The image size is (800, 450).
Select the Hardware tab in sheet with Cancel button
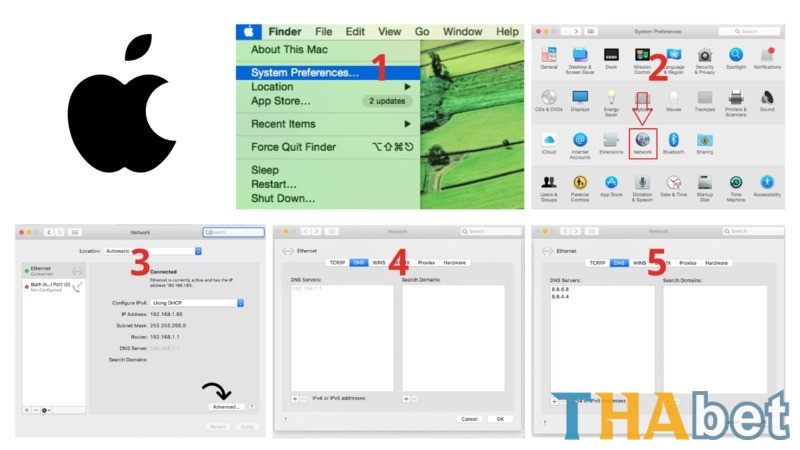455,263
